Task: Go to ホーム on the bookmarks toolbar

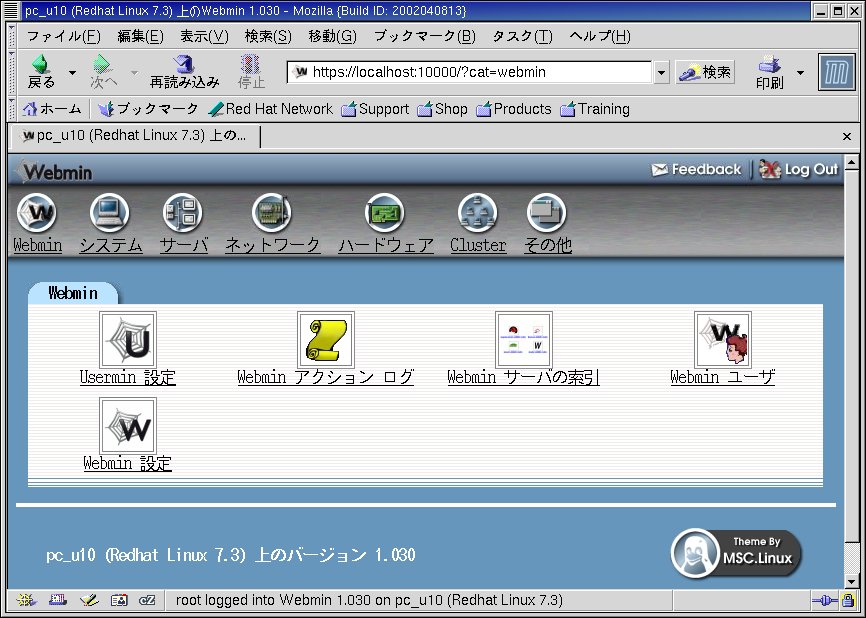Action: click(52, 109)
